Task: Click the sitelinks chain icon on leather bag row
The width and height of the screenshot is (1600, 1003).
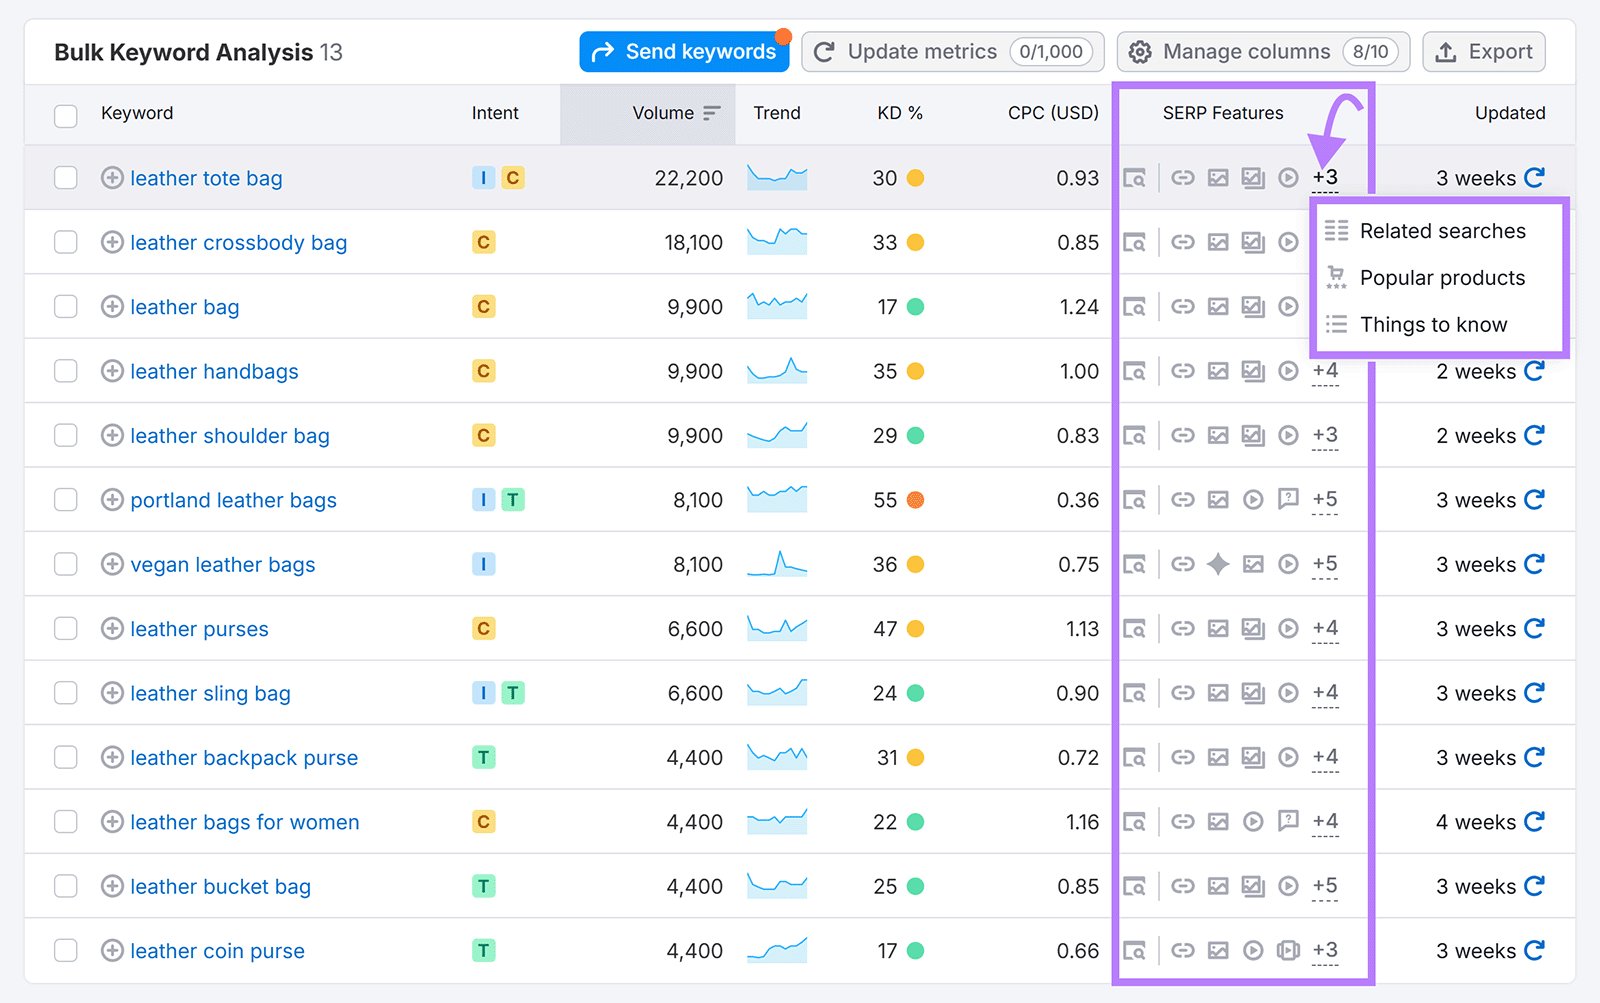Action: pyautogui.click(x=1184, y=306)
